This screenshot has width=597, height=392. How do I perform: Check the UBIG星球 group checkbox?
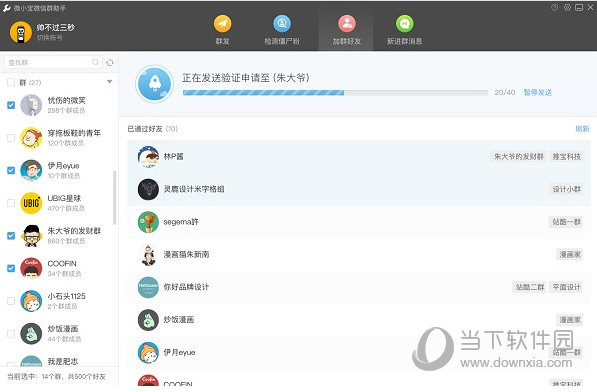(11, 203)
